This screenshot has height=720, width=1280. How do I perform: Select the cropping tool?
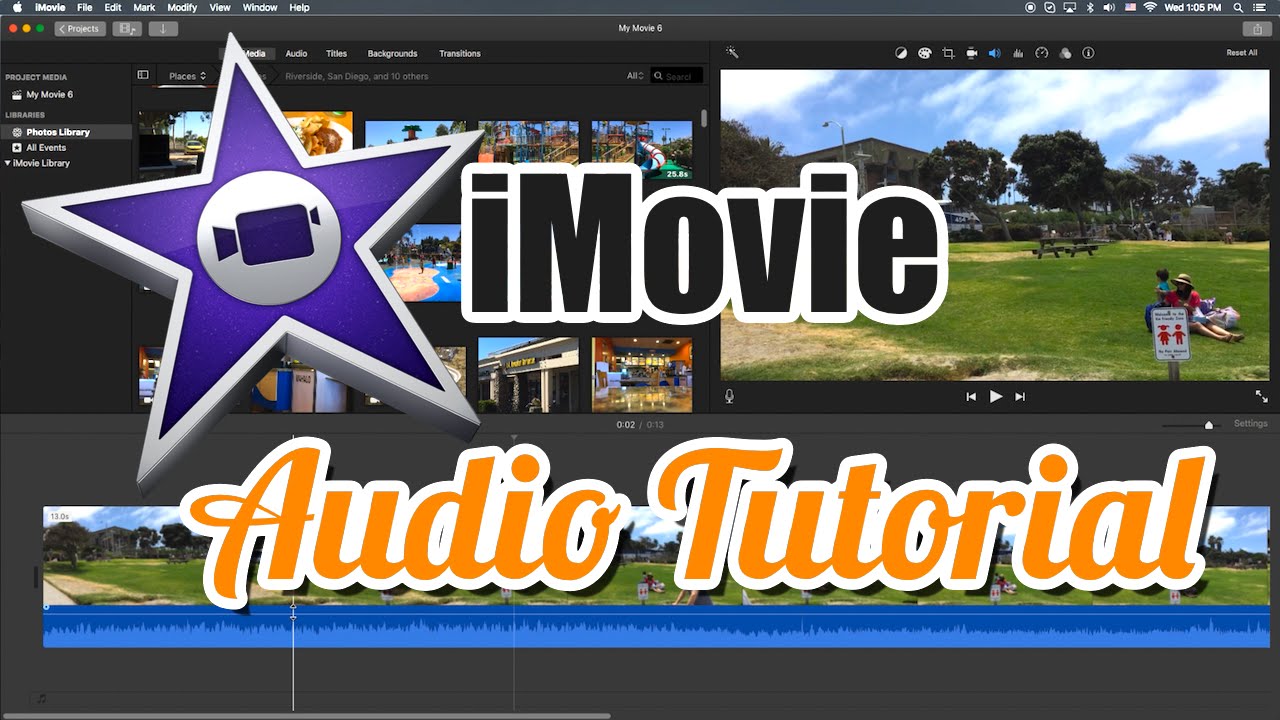(948, 53)
